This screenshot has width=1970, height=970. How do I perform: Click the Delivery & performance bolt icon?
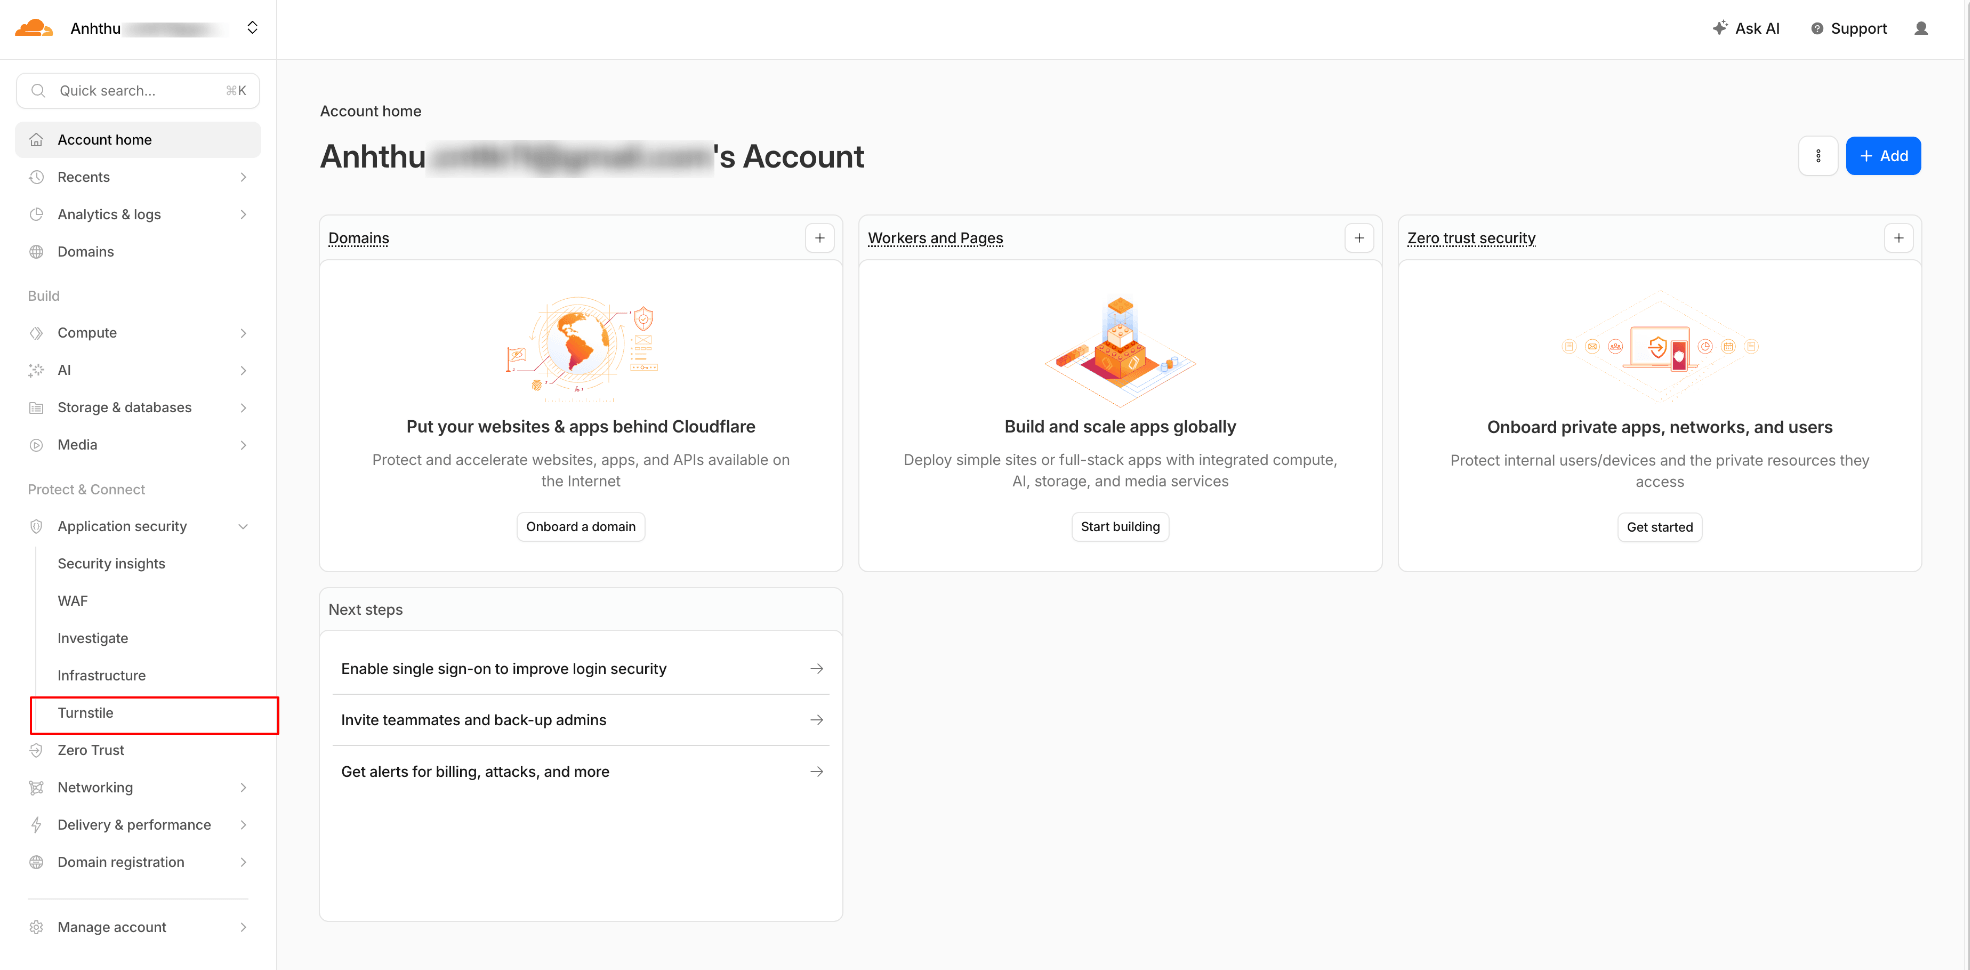coord(36,825)
